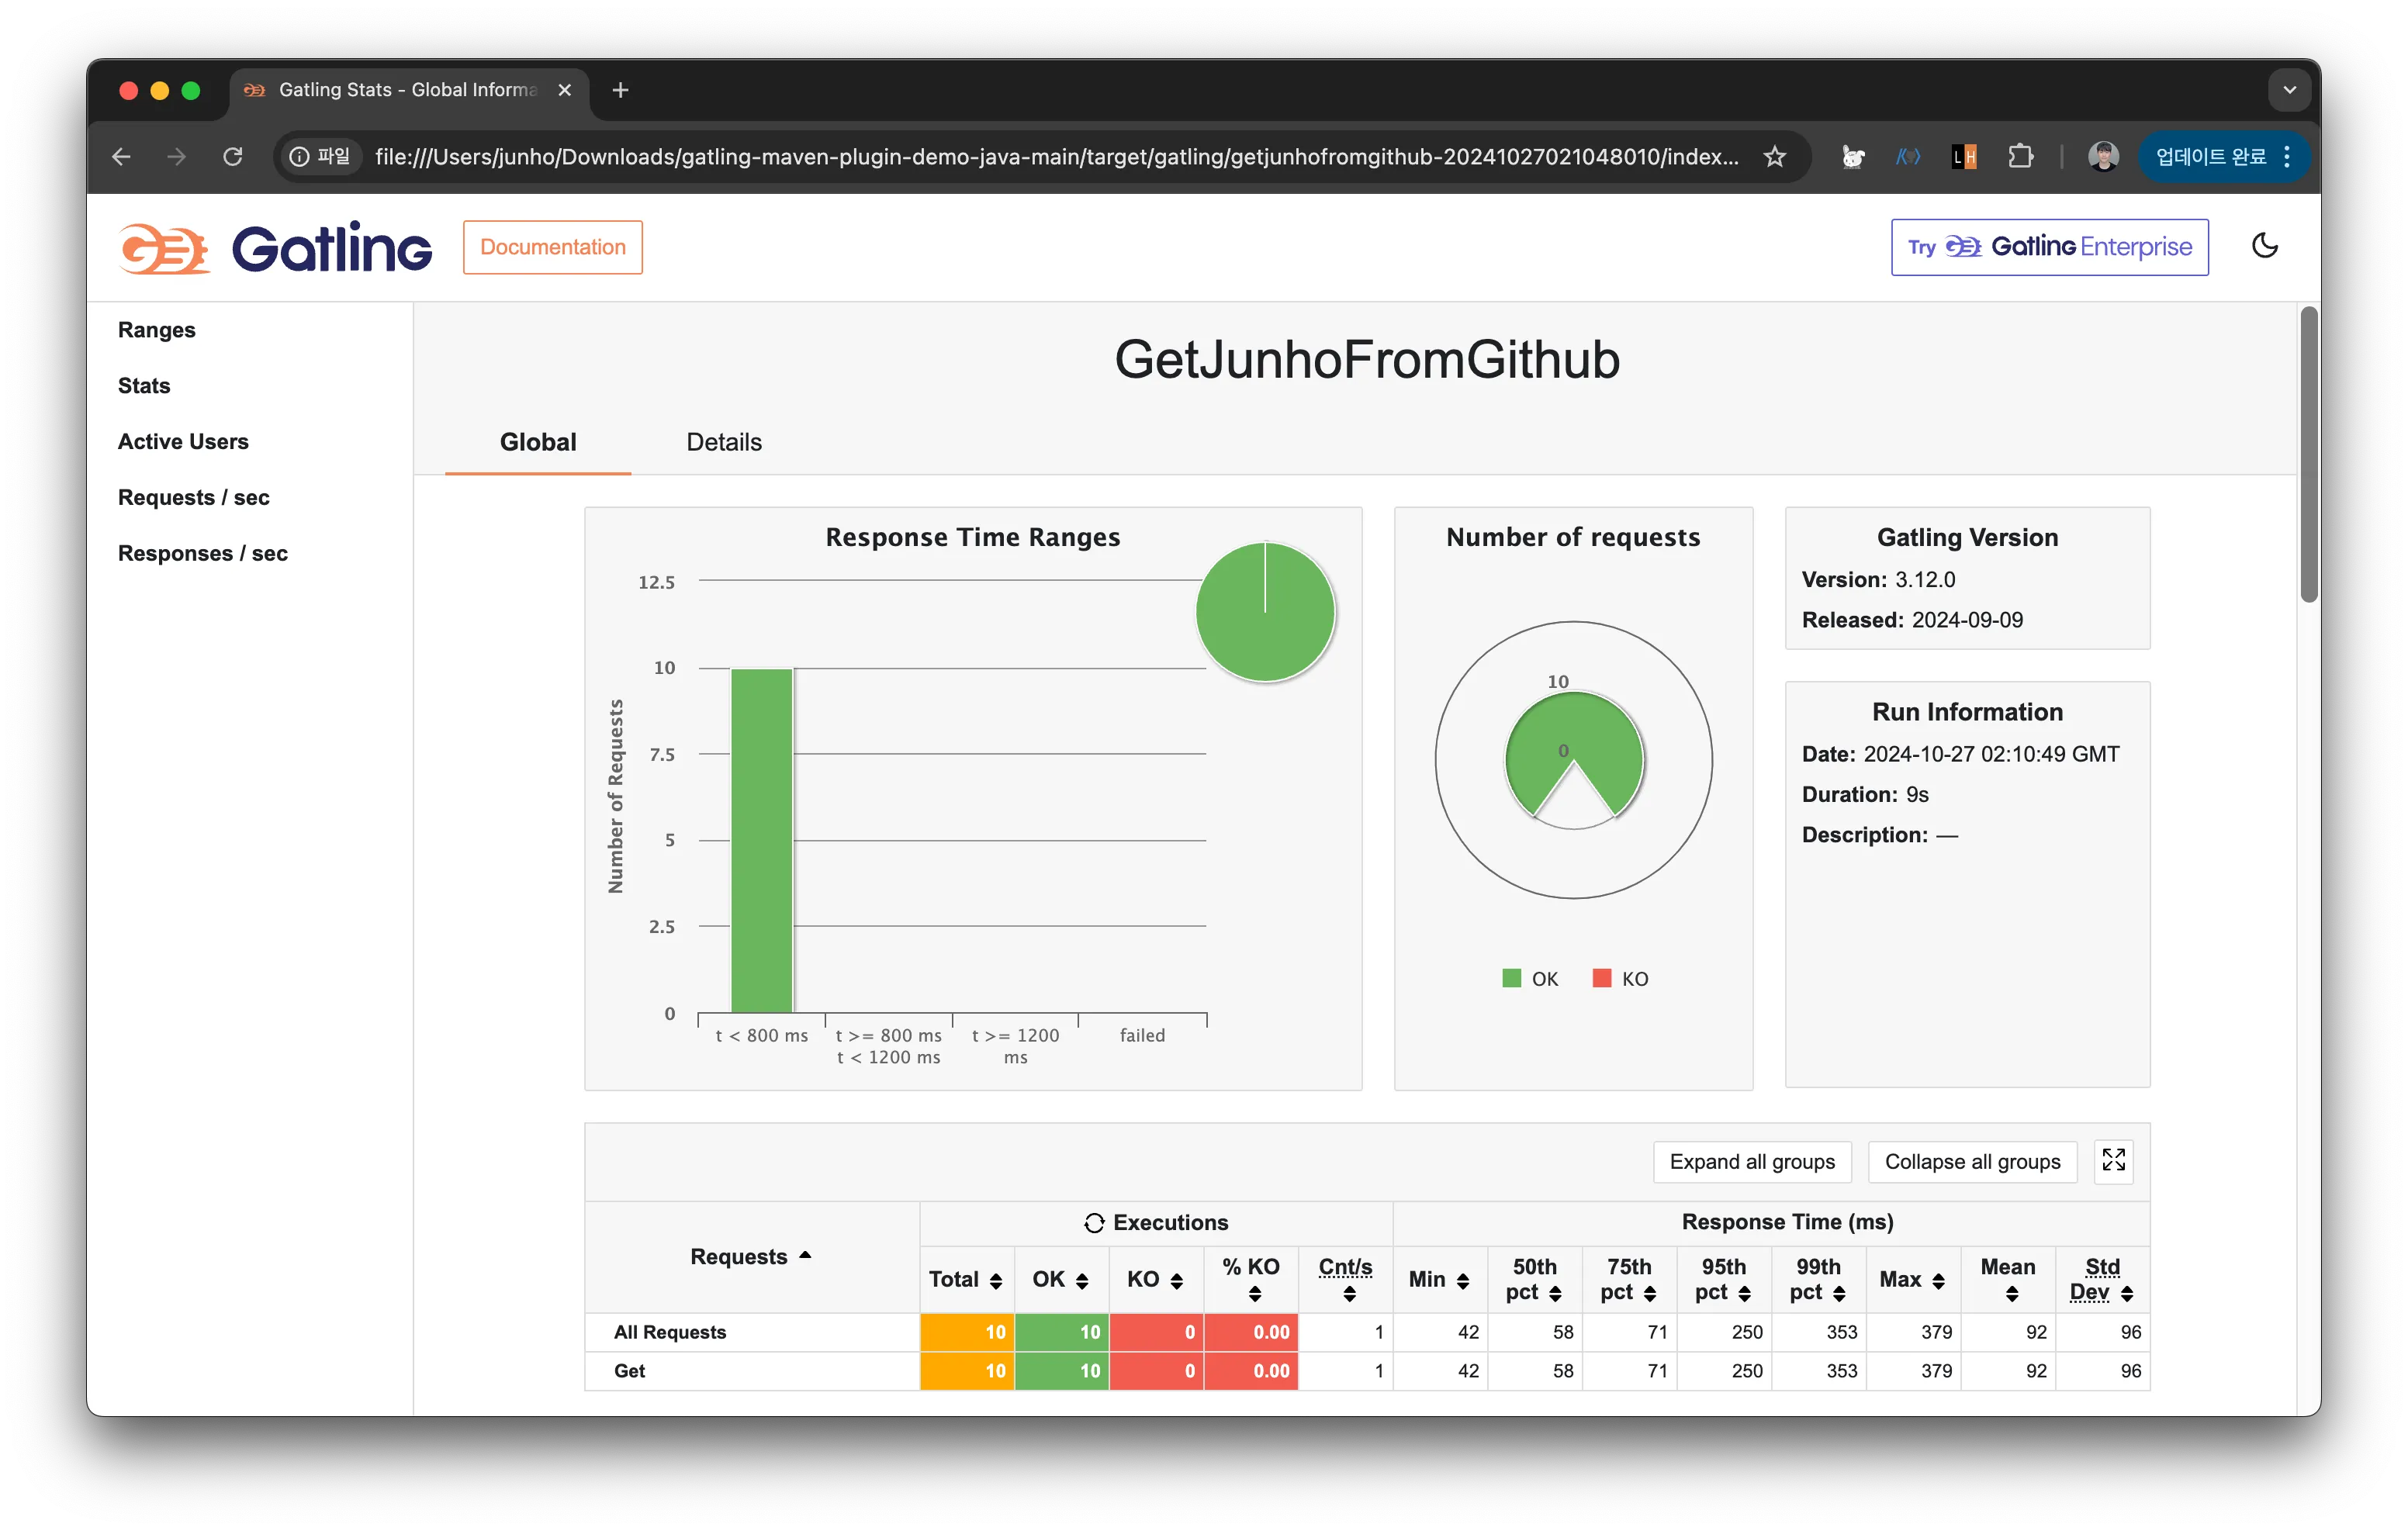
Task: Jump to Active Users section
Action: 183,442
